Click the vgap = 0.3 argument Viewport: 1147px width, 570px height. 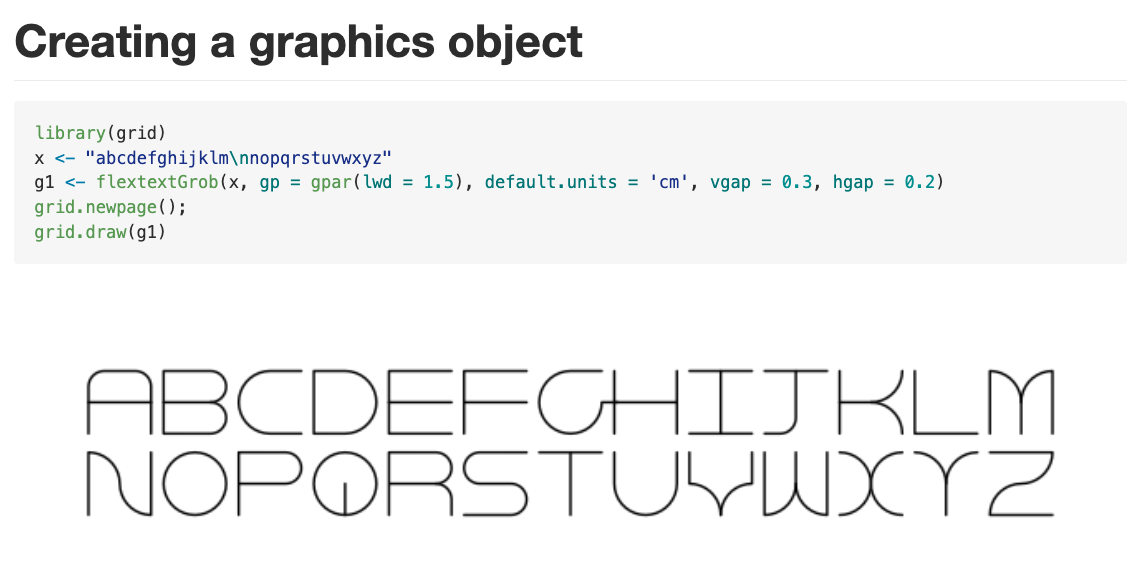click(x=761, y=182)
